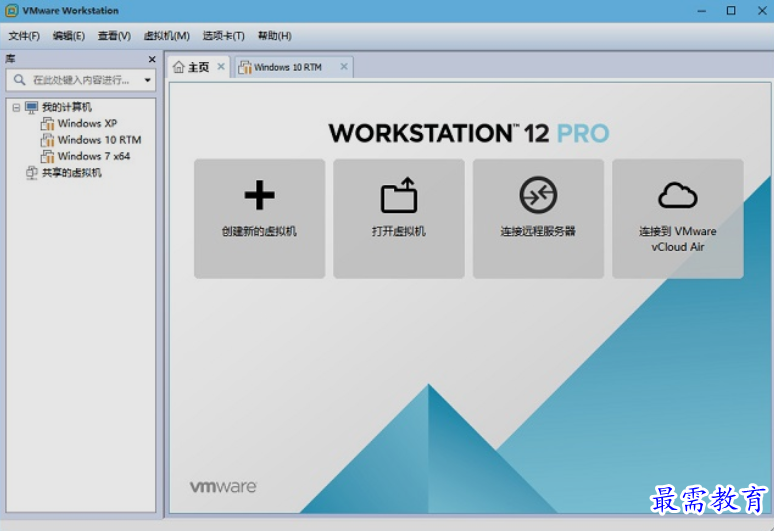774x531 pixels.
Task: Open the 虚拟机(M) menu
Action: [x=166, y=36]
